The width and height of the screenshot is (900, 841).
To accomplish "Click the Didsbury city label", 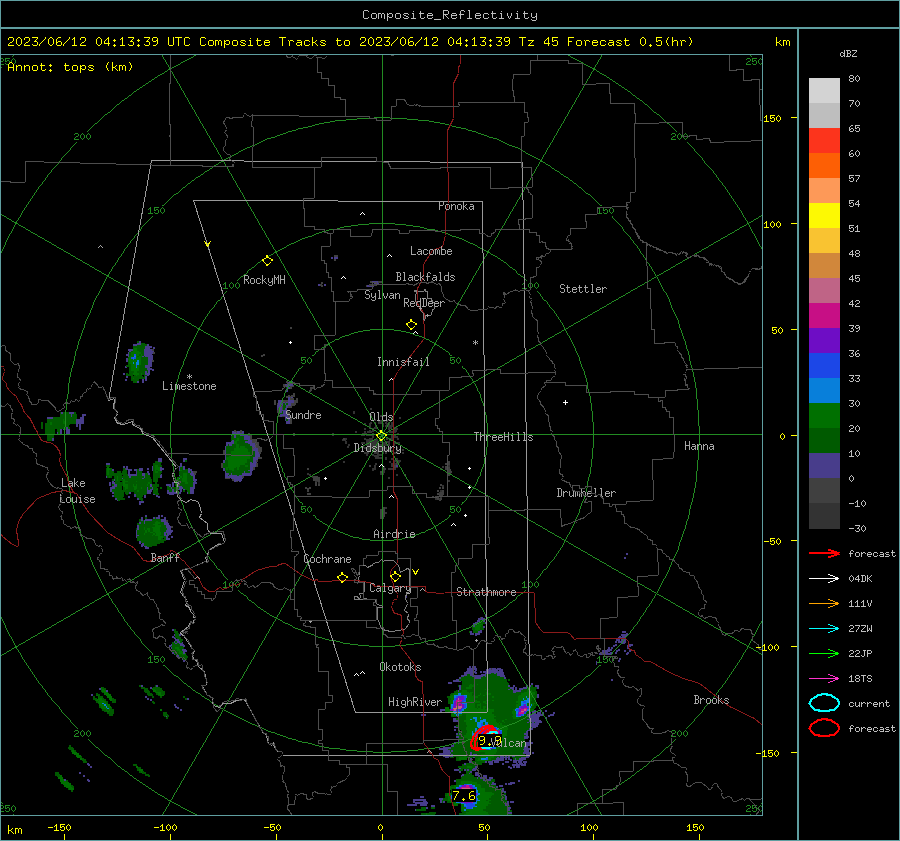I will tap(377, 448).
